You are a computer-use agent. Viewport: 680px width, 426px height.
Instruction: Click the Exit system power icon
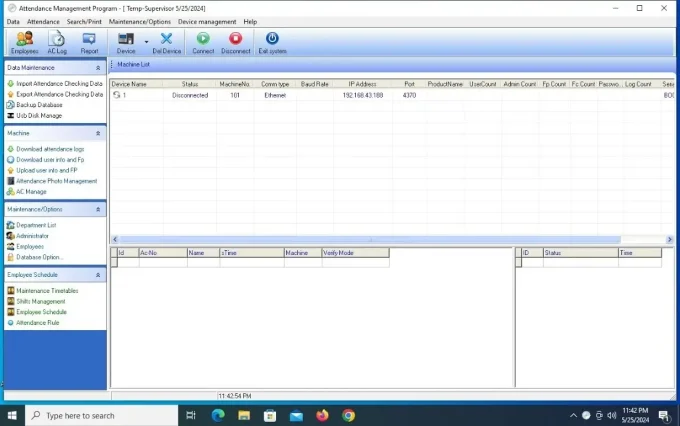(272, 42)
